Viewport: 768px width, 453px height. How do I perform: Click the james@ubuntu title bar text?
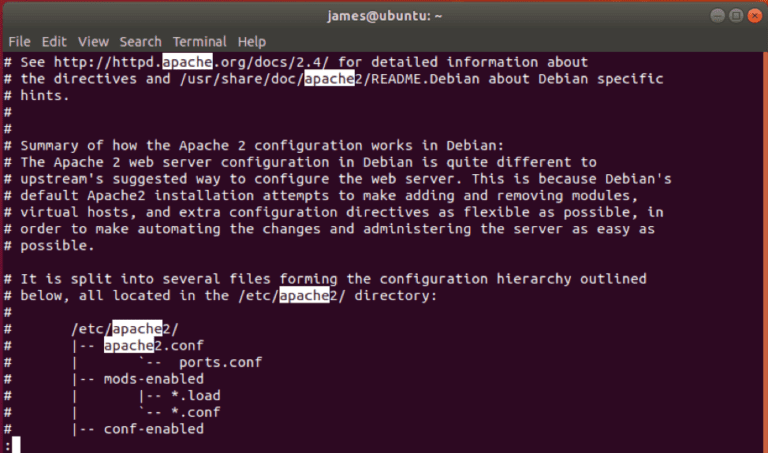(x=384, y=16)
